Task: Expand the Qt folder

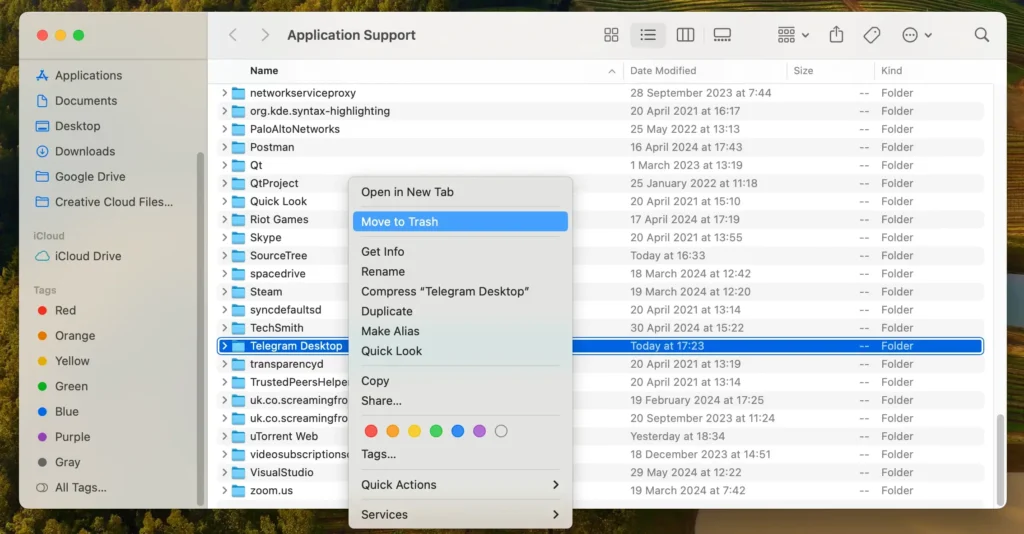Action: click(x=224, y=166)
